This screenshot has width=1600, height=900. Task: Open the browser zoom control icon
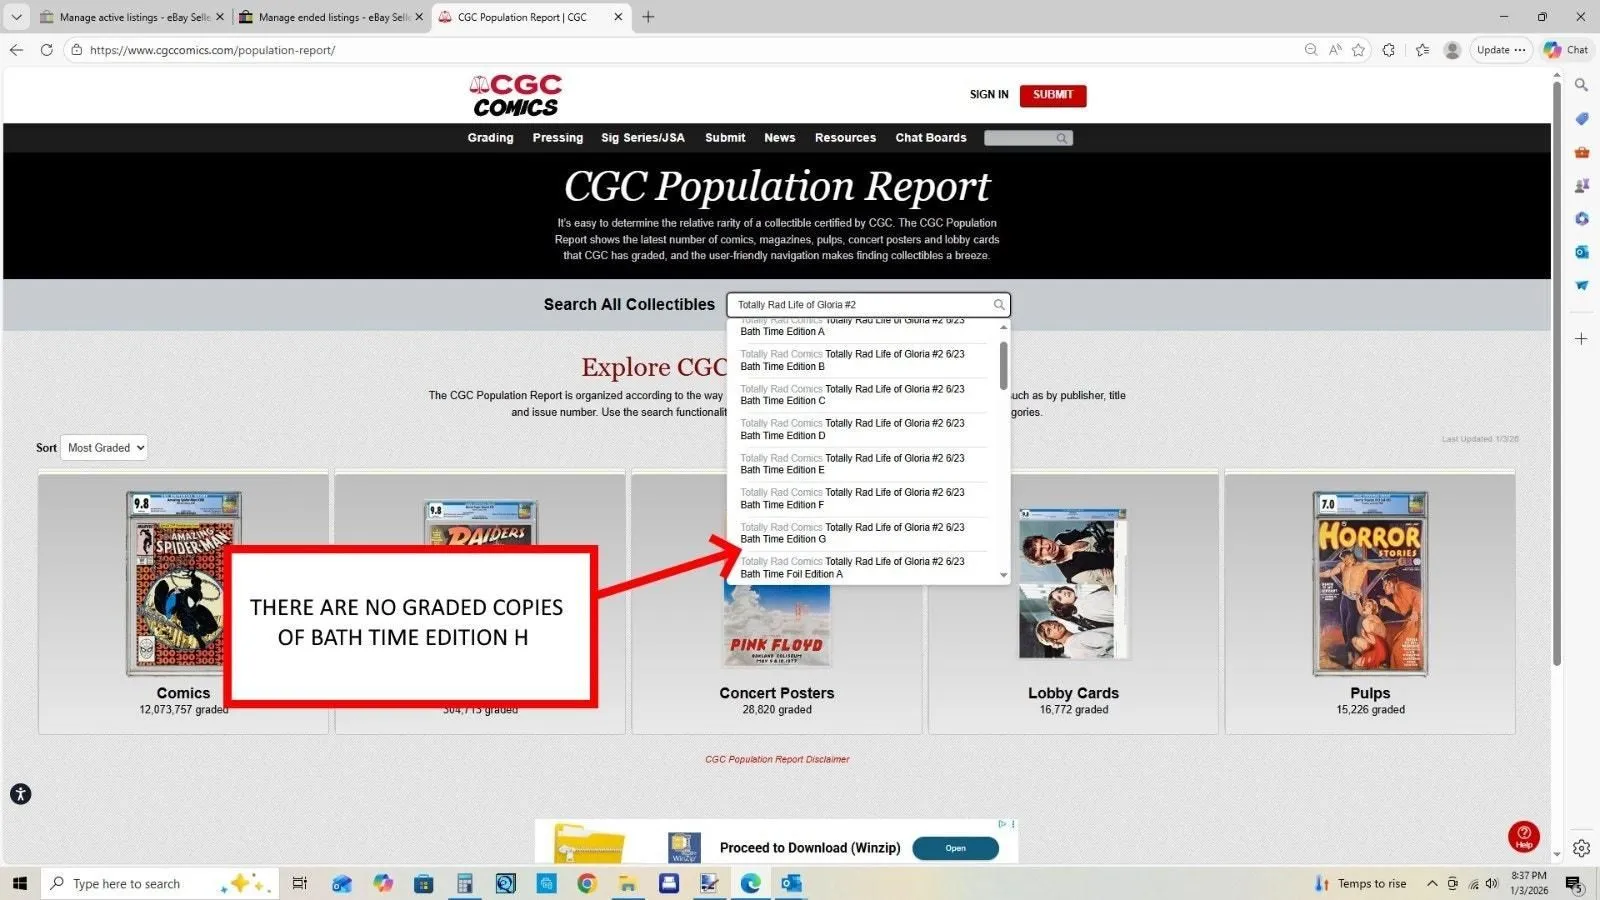coord(1311,49)
